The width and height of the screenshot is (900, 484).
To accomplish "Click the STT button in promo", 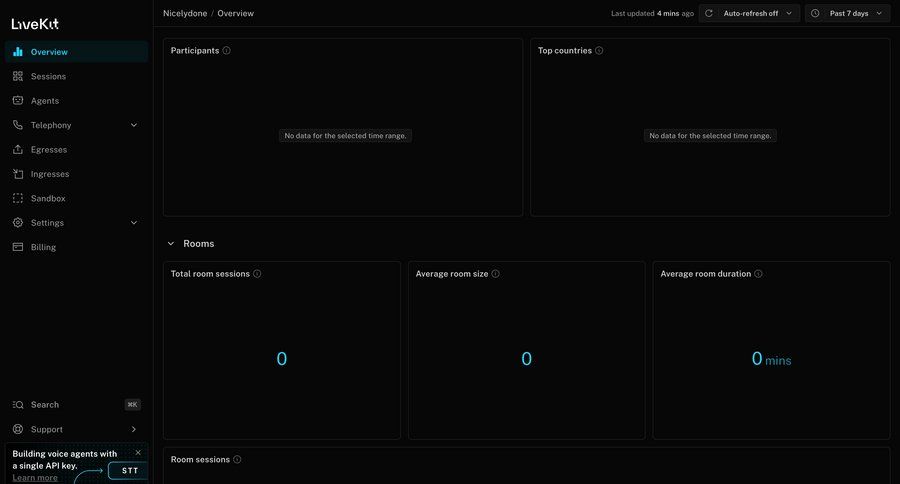I will coord(128,470).
